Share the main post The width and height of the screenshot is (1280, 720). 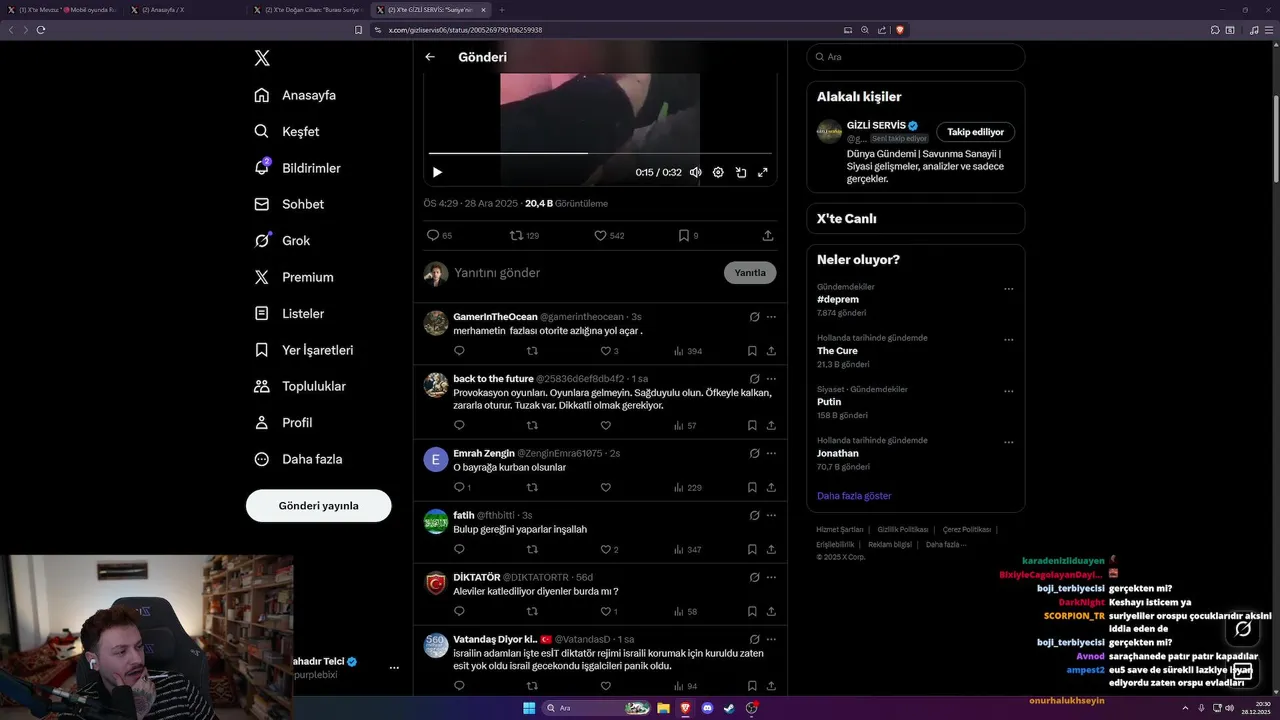pyautogui.click(x=768, y=236)
